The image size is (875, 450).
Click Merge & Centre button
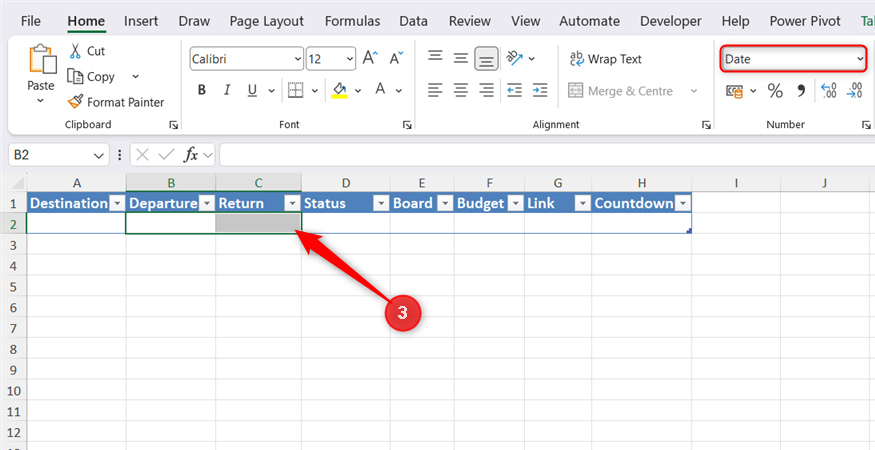click(x=621, y=91)
